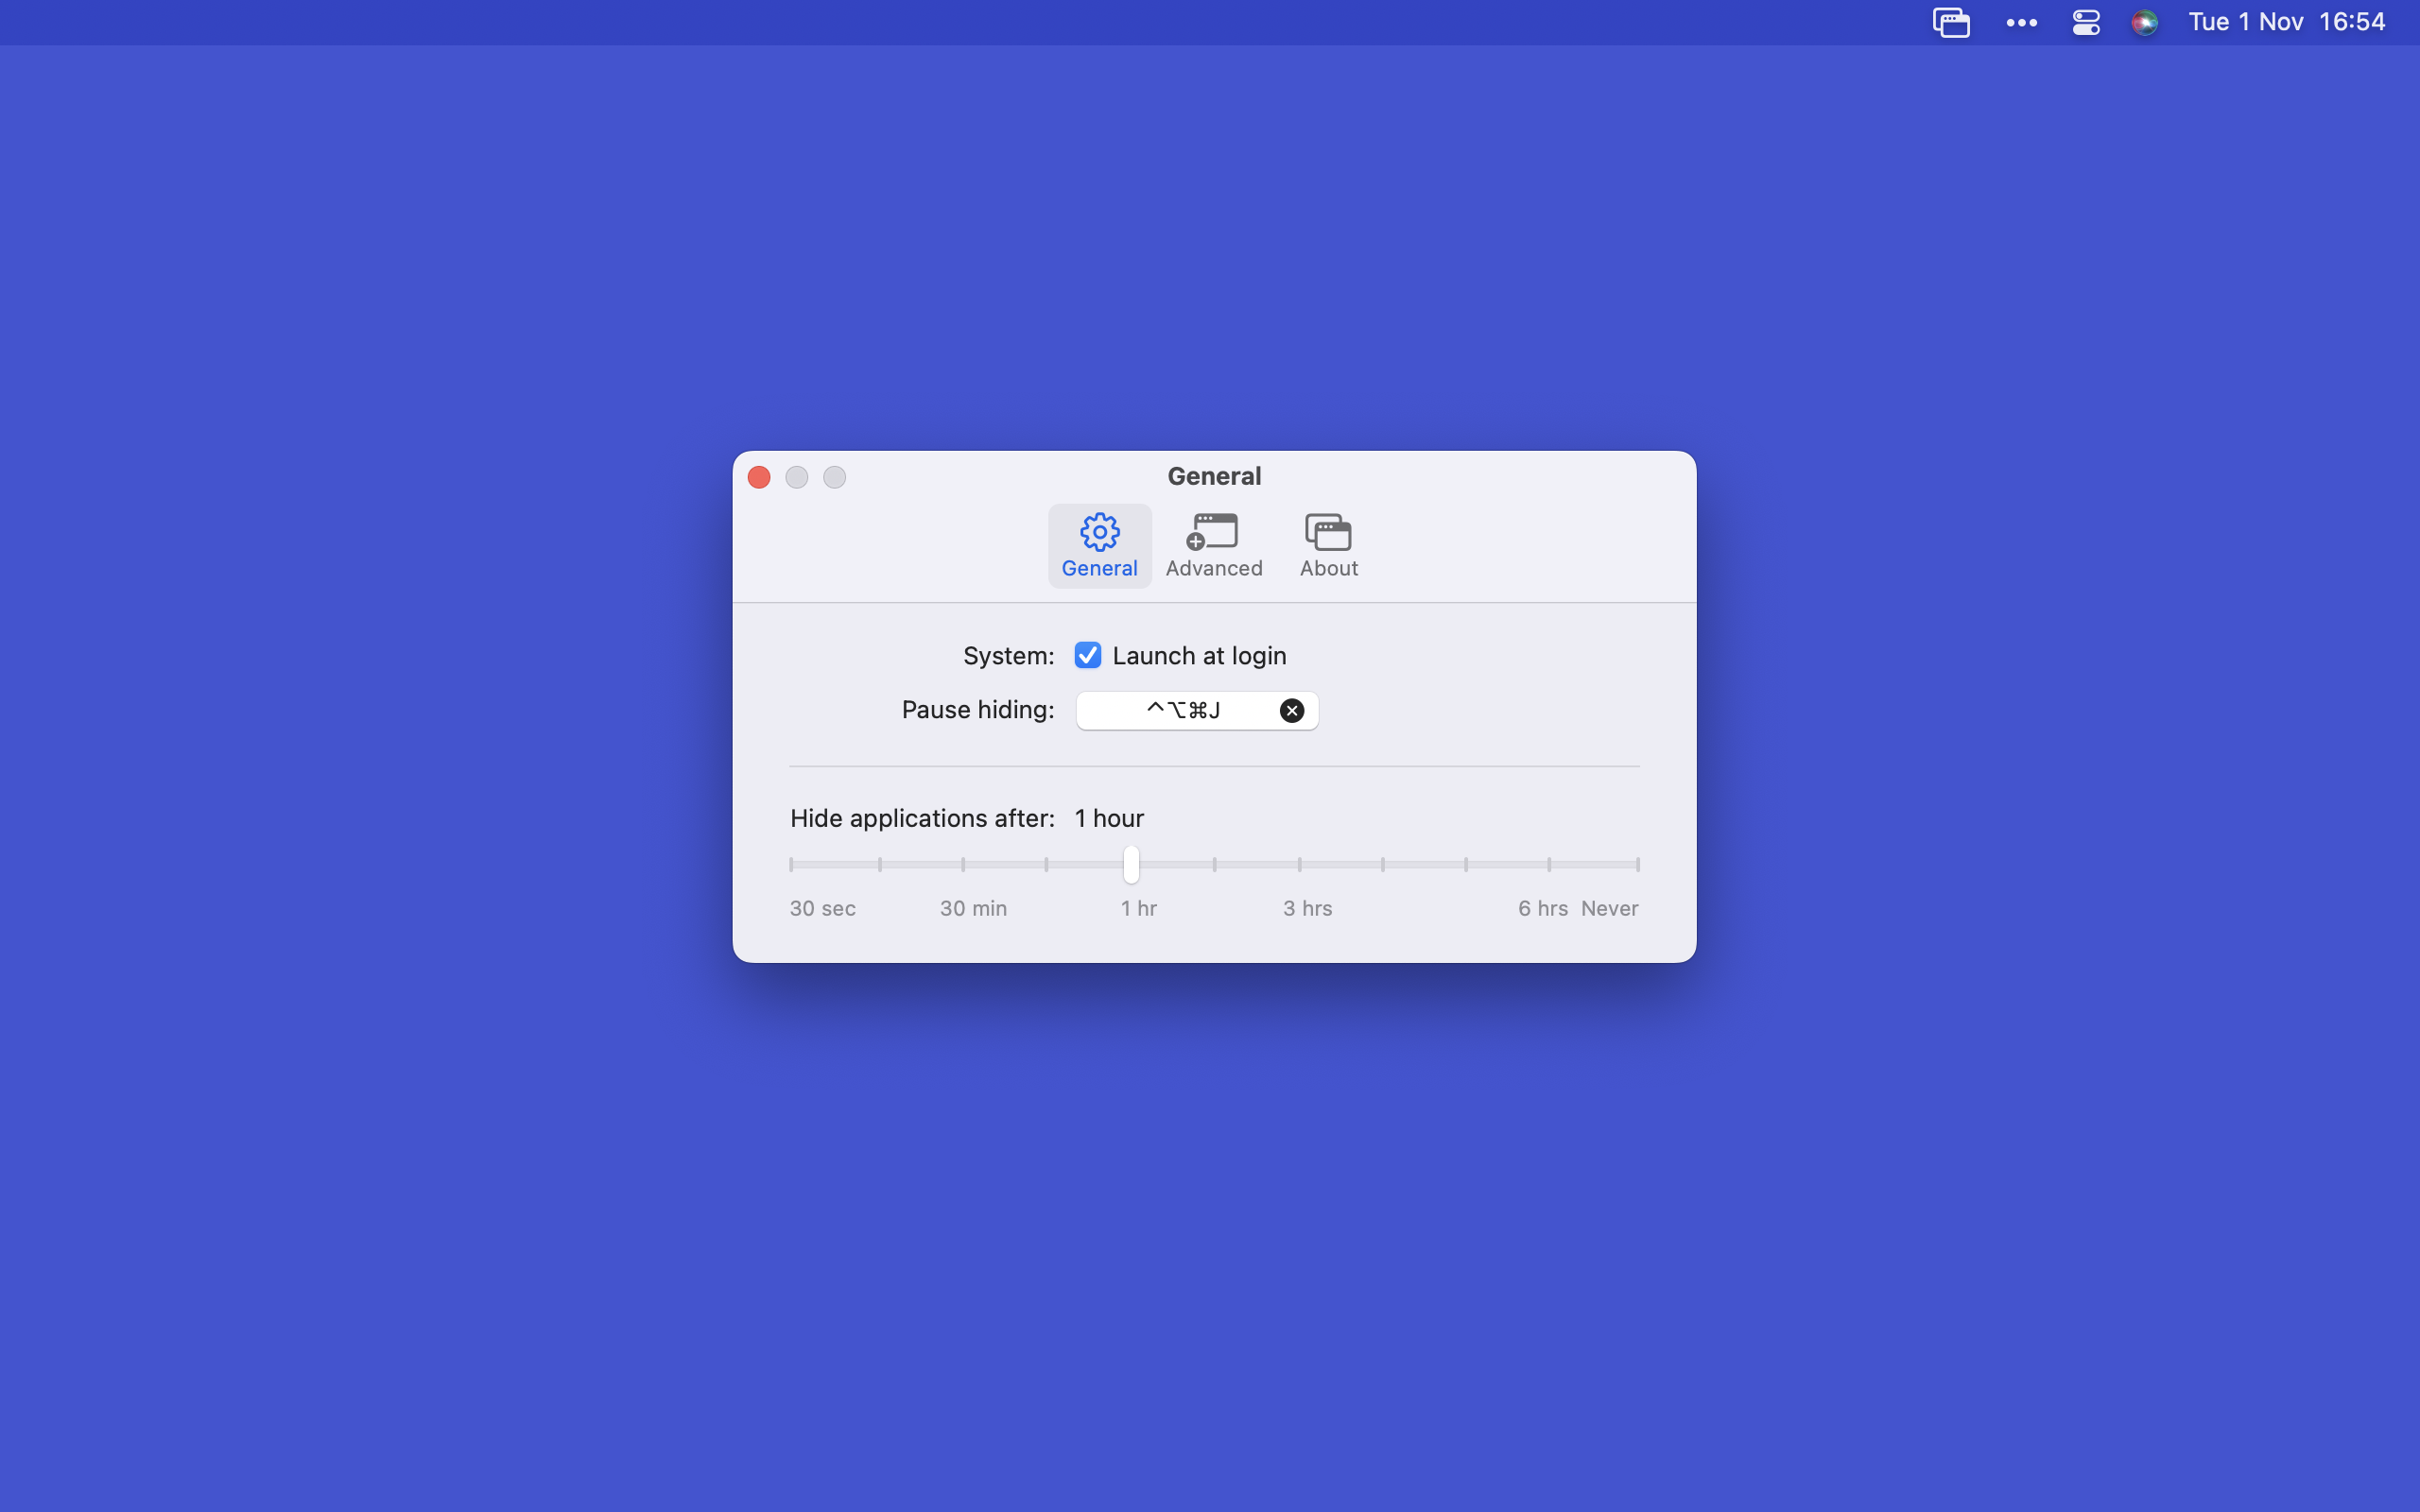Close the General preferences window

click(x=759, y=477)
